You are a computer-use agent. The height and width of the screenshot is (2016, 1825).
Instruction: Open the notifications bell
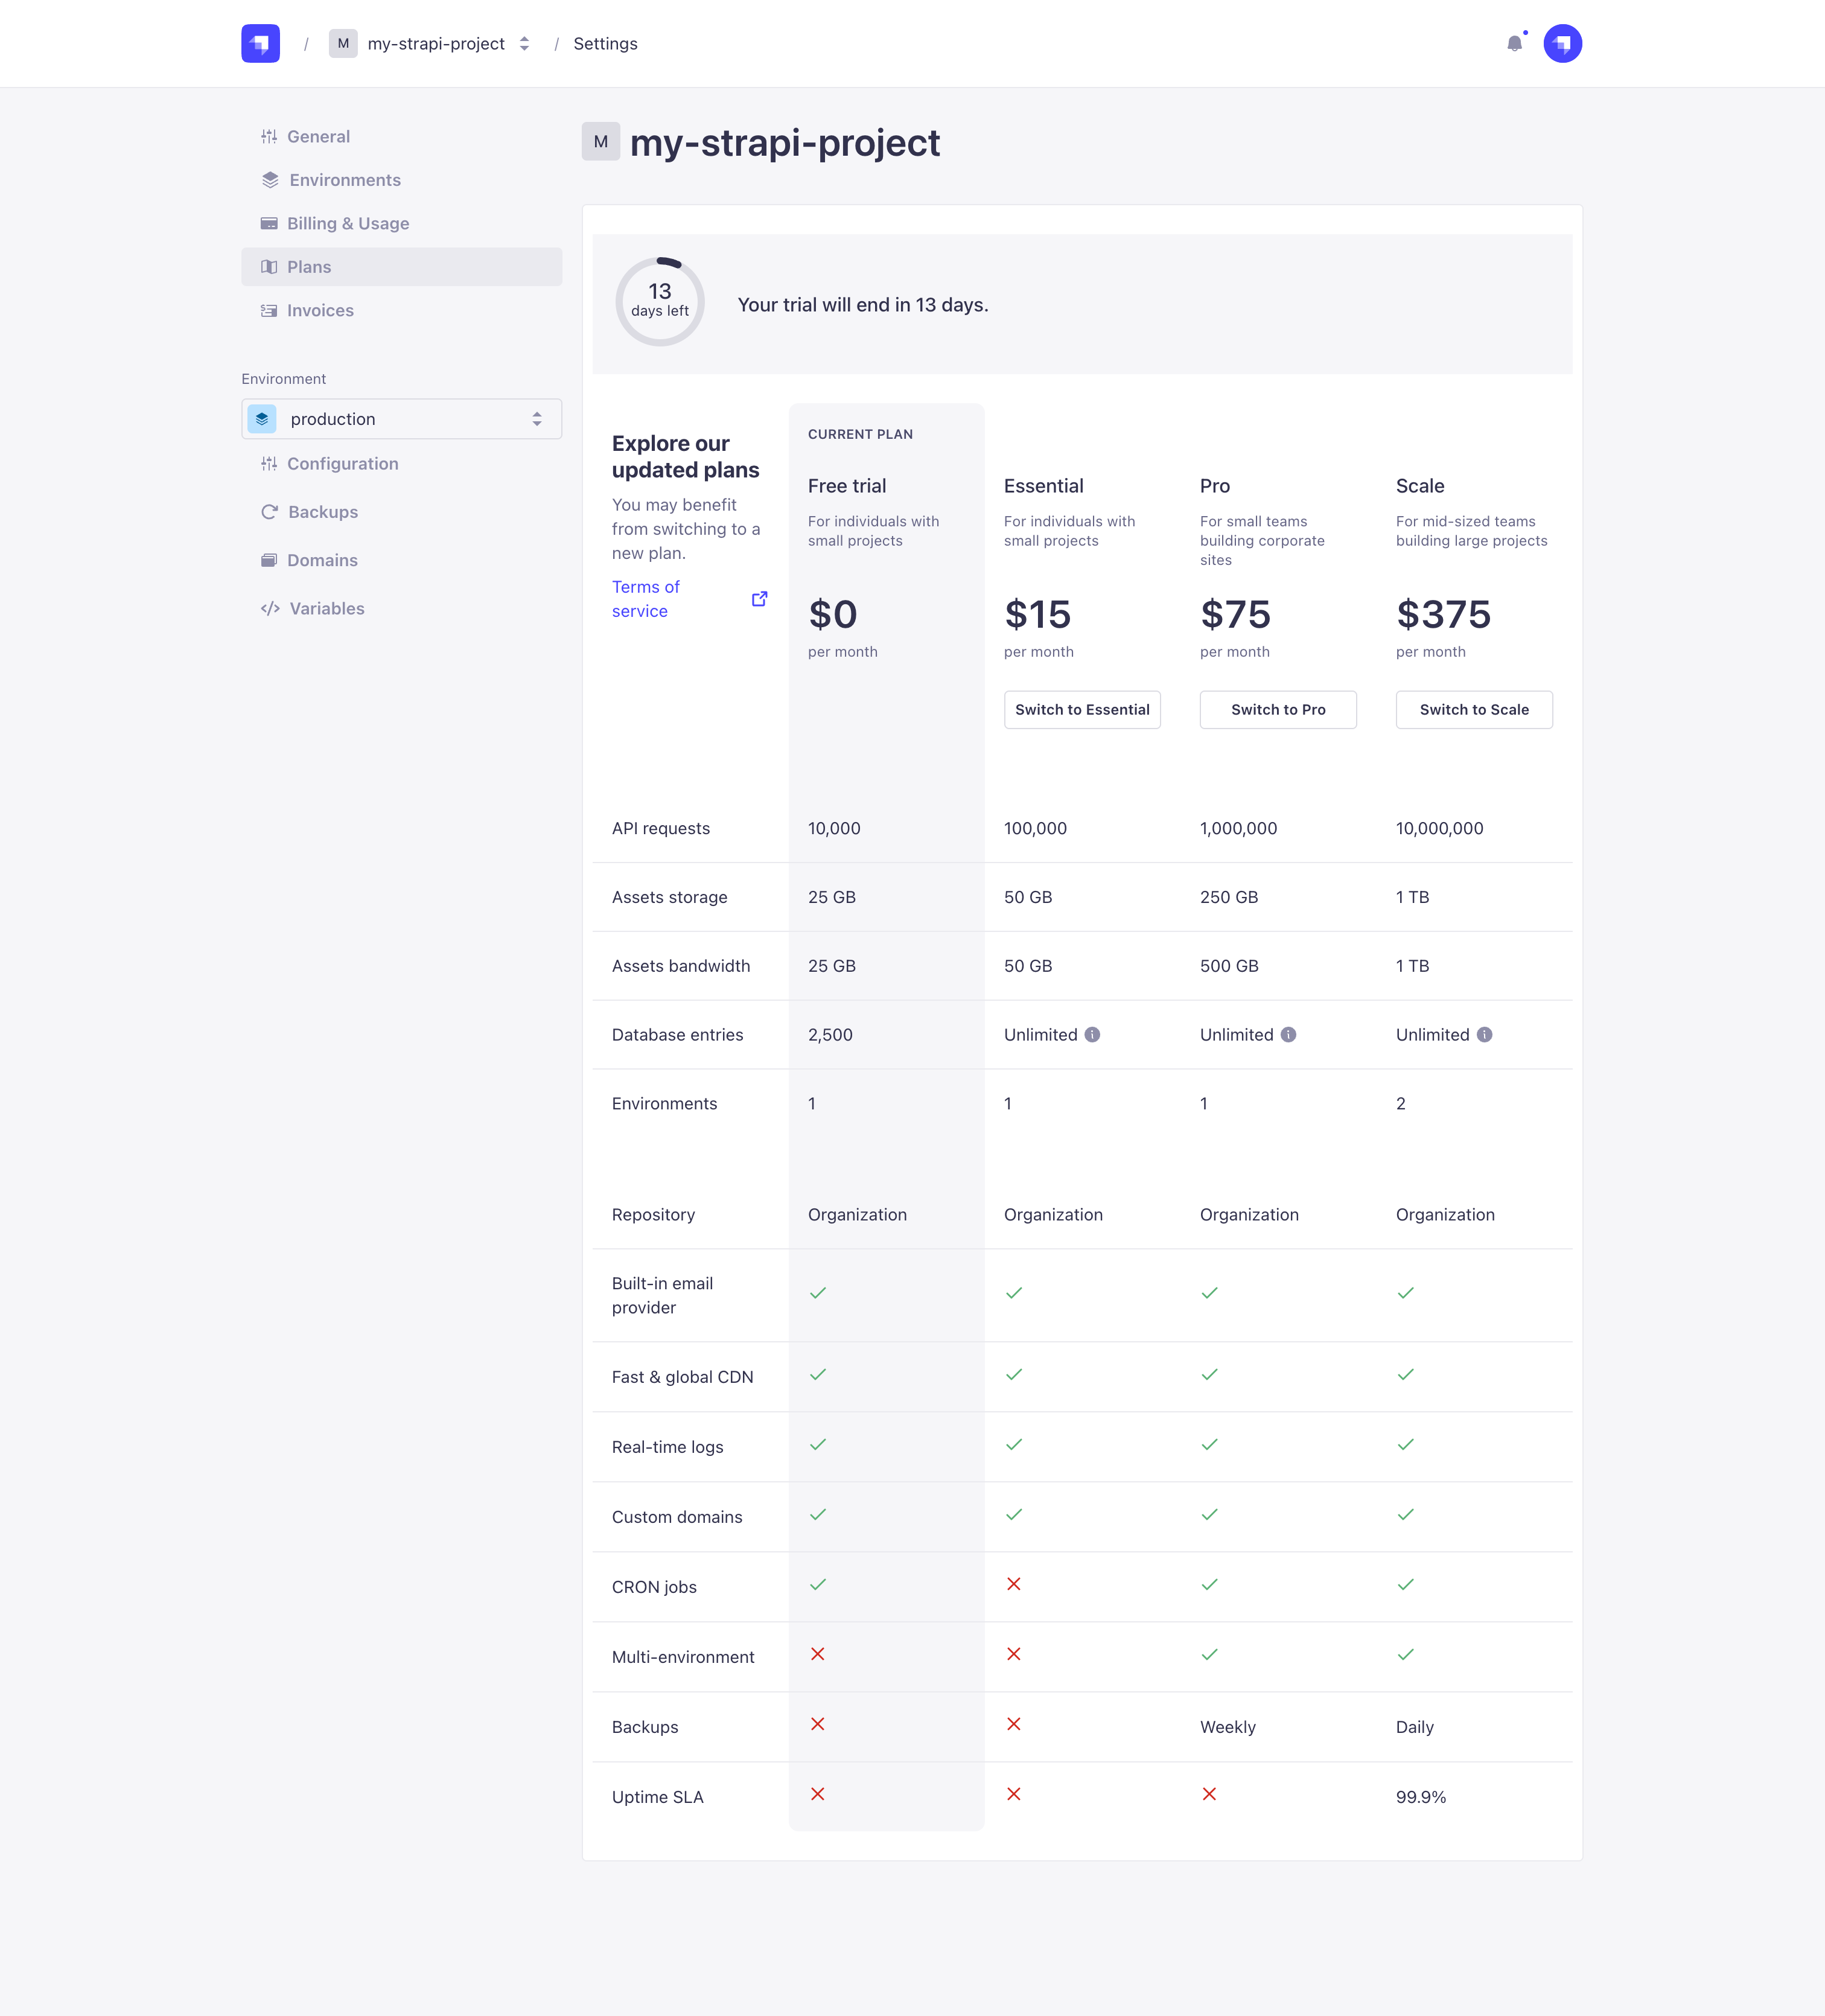(x=1515, y=43)
